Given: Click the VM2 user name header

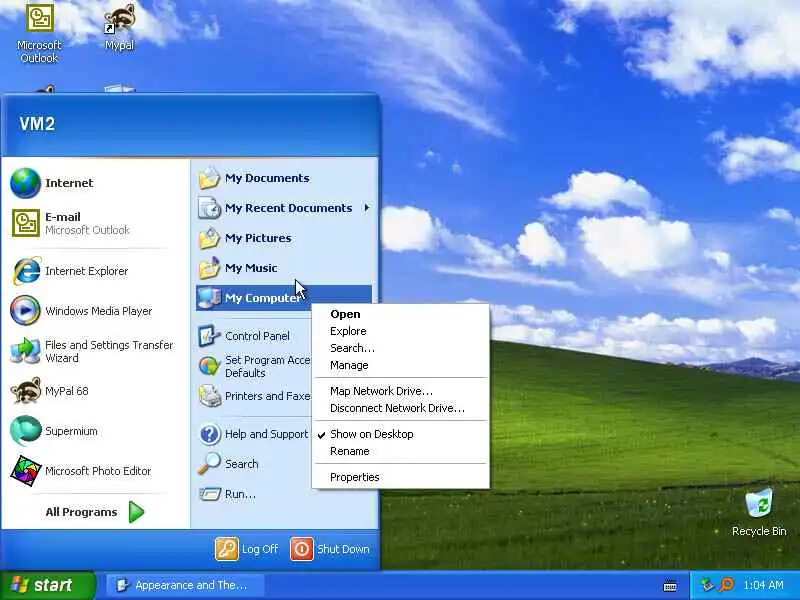Looking at the screenshot, I should click(37, 123).
